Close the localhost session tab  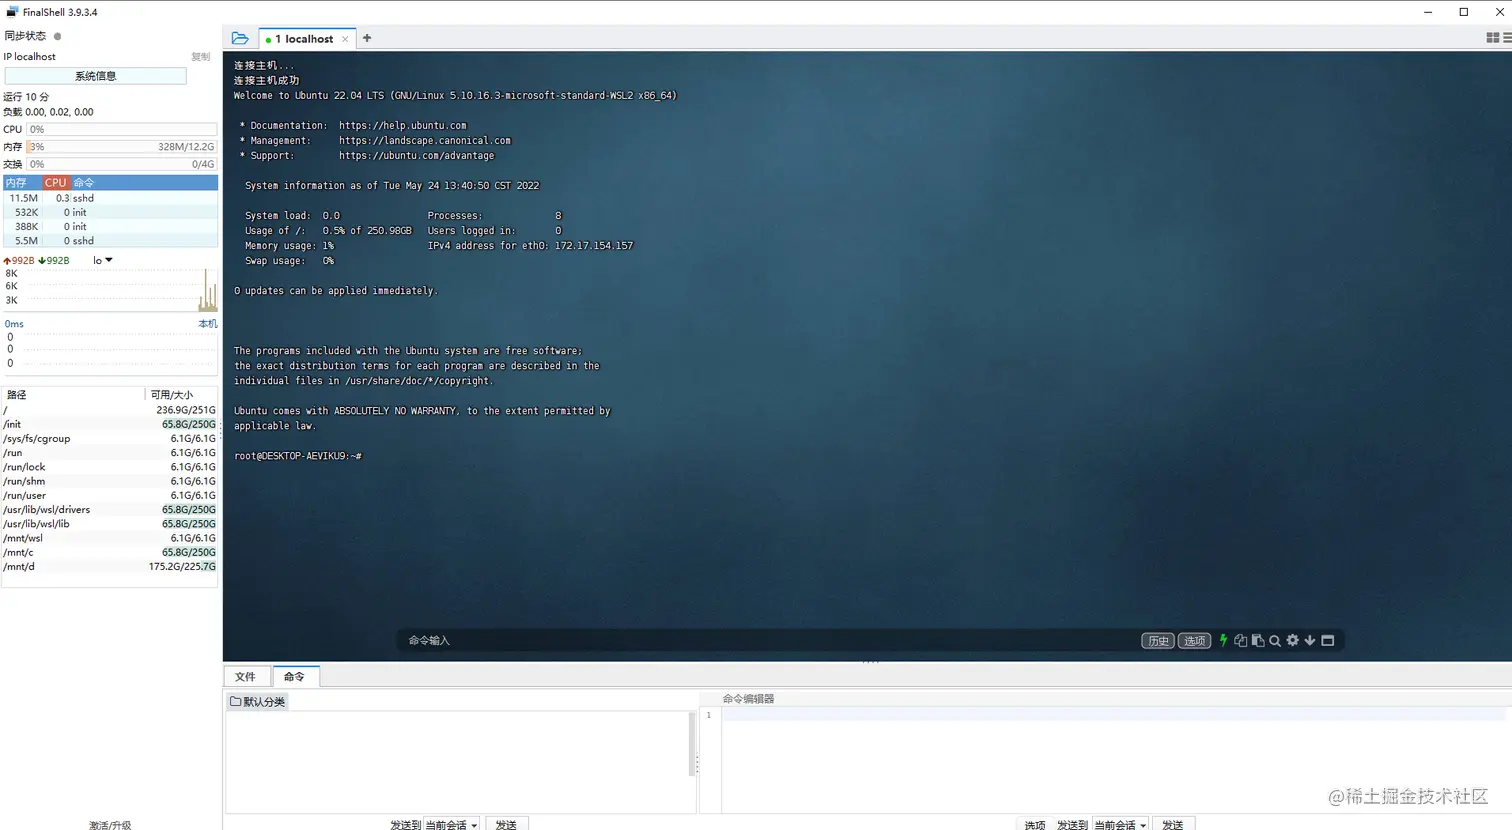coord(345,39)
